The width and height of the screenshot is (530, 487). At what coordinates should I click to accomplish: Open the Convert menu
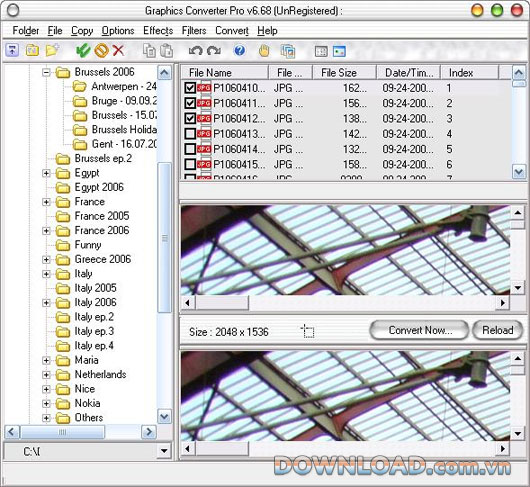[232, 30]
